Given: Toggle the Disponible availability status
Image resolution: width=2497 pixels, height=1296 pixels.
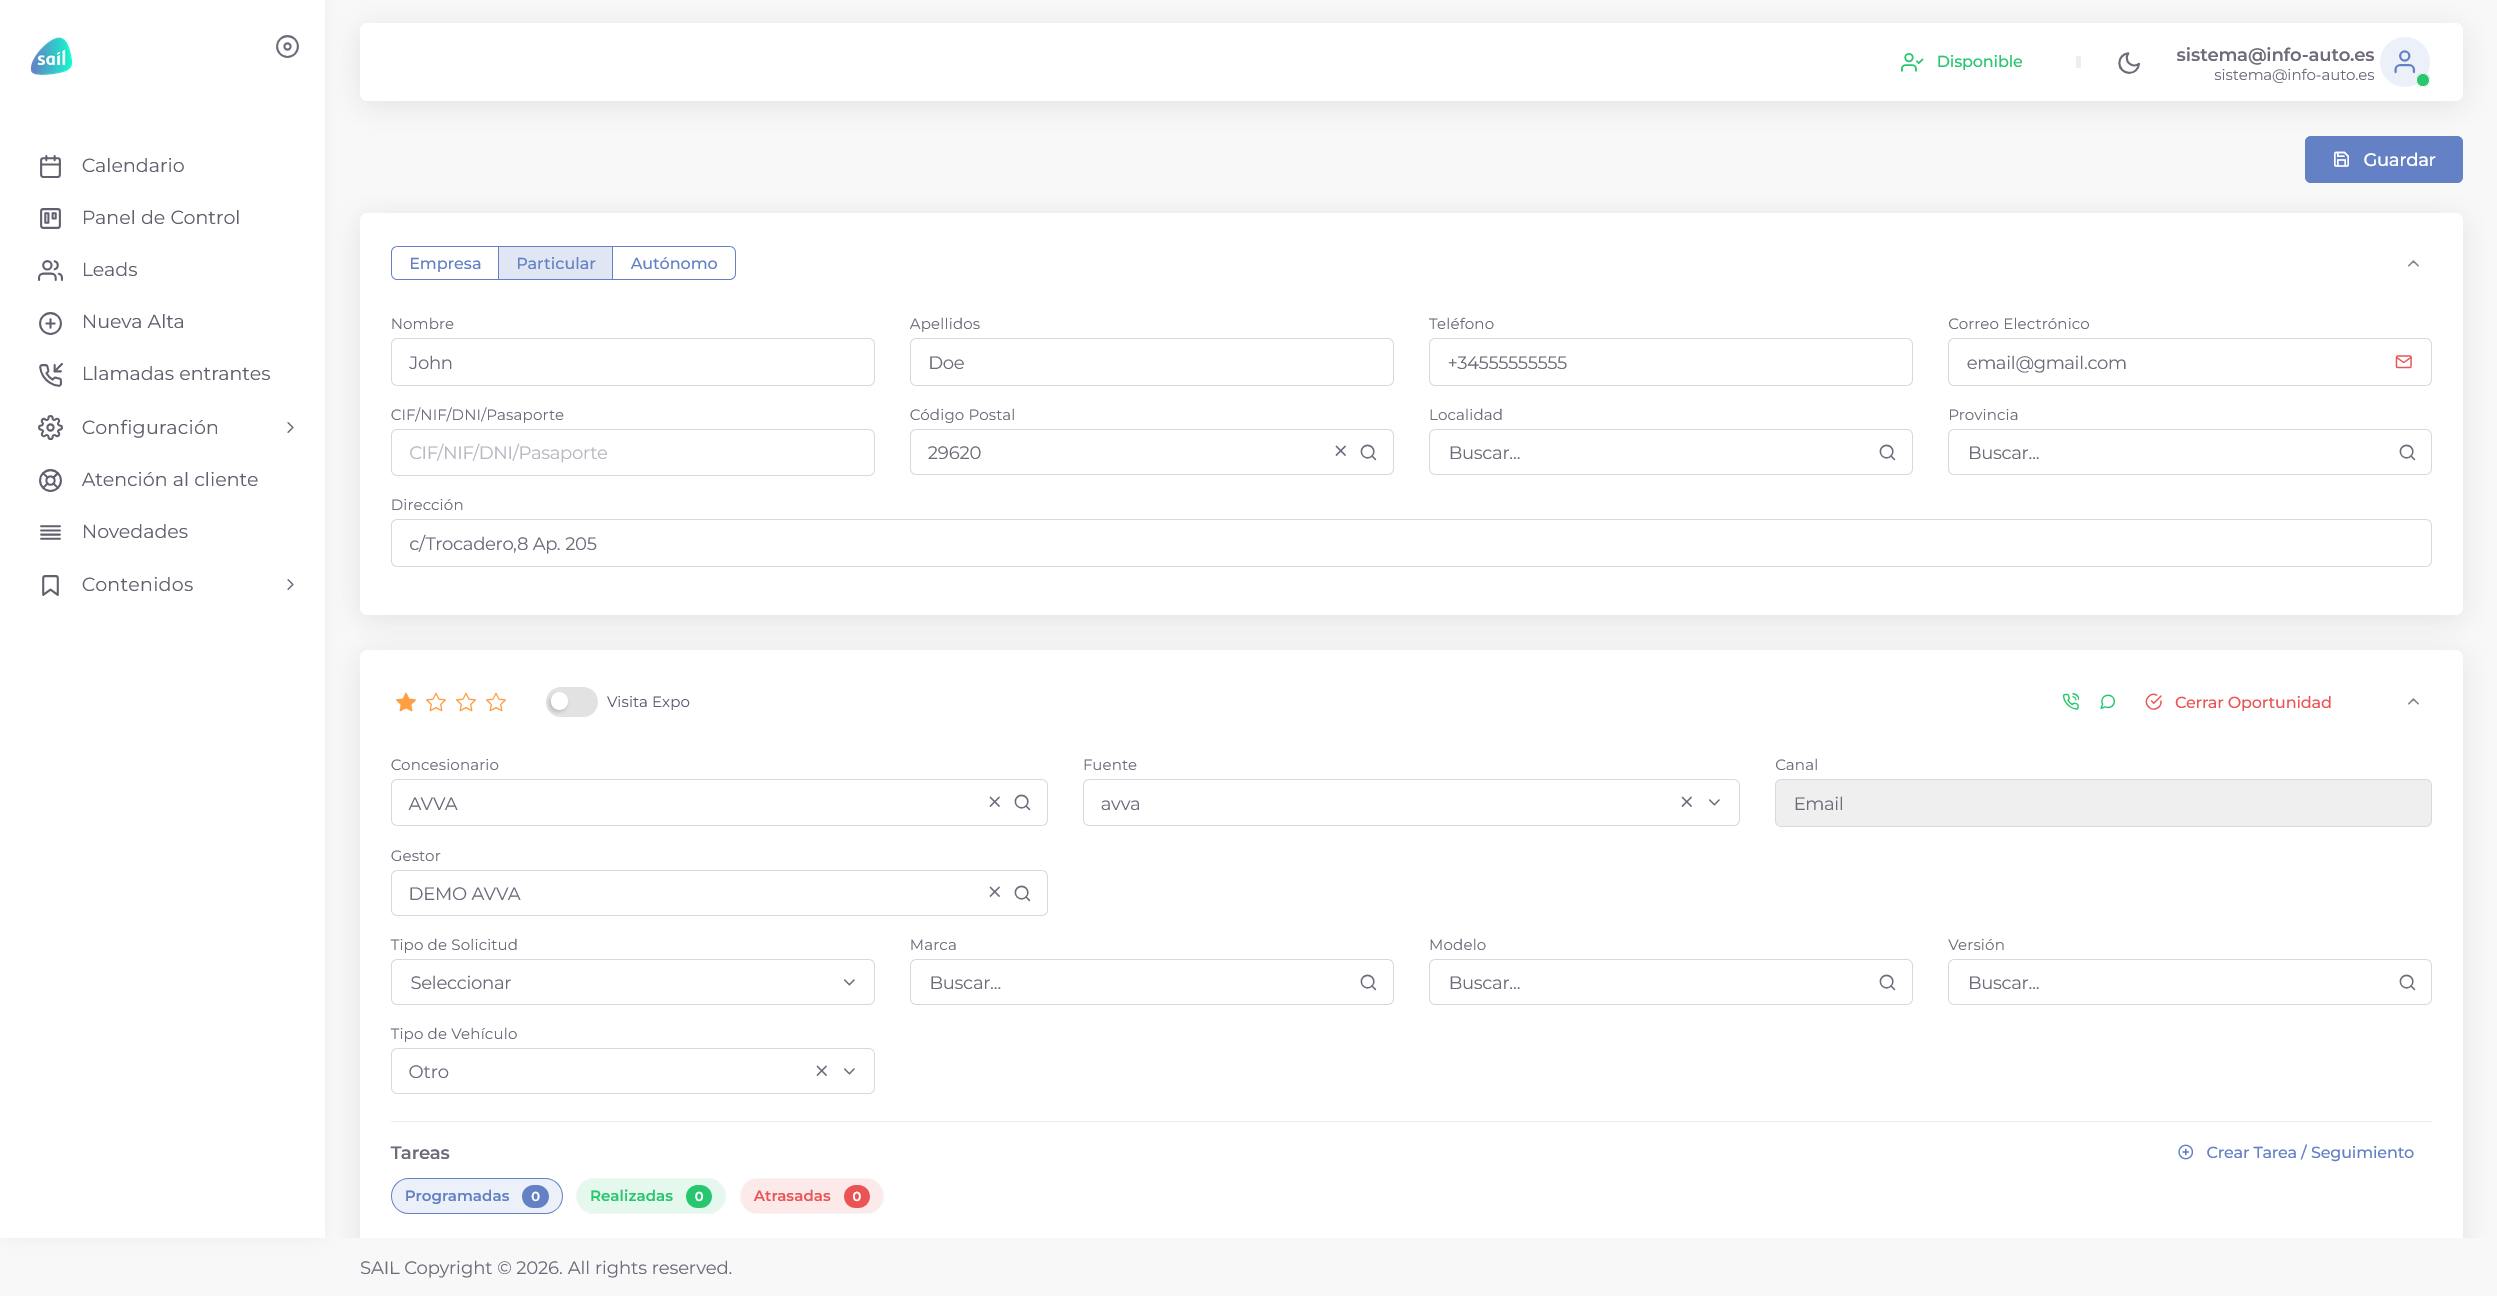Looking at the screenshot, I should (x=1961, y=62).
